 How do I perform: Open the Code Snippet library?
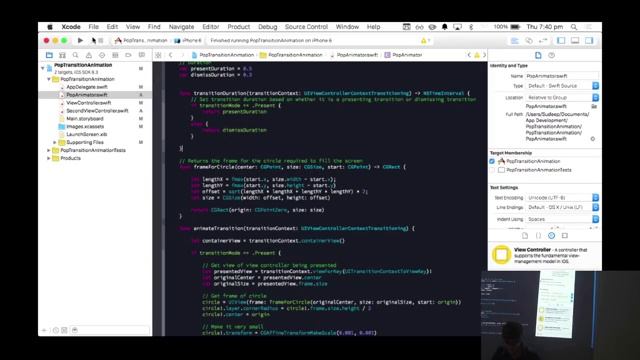538,236
